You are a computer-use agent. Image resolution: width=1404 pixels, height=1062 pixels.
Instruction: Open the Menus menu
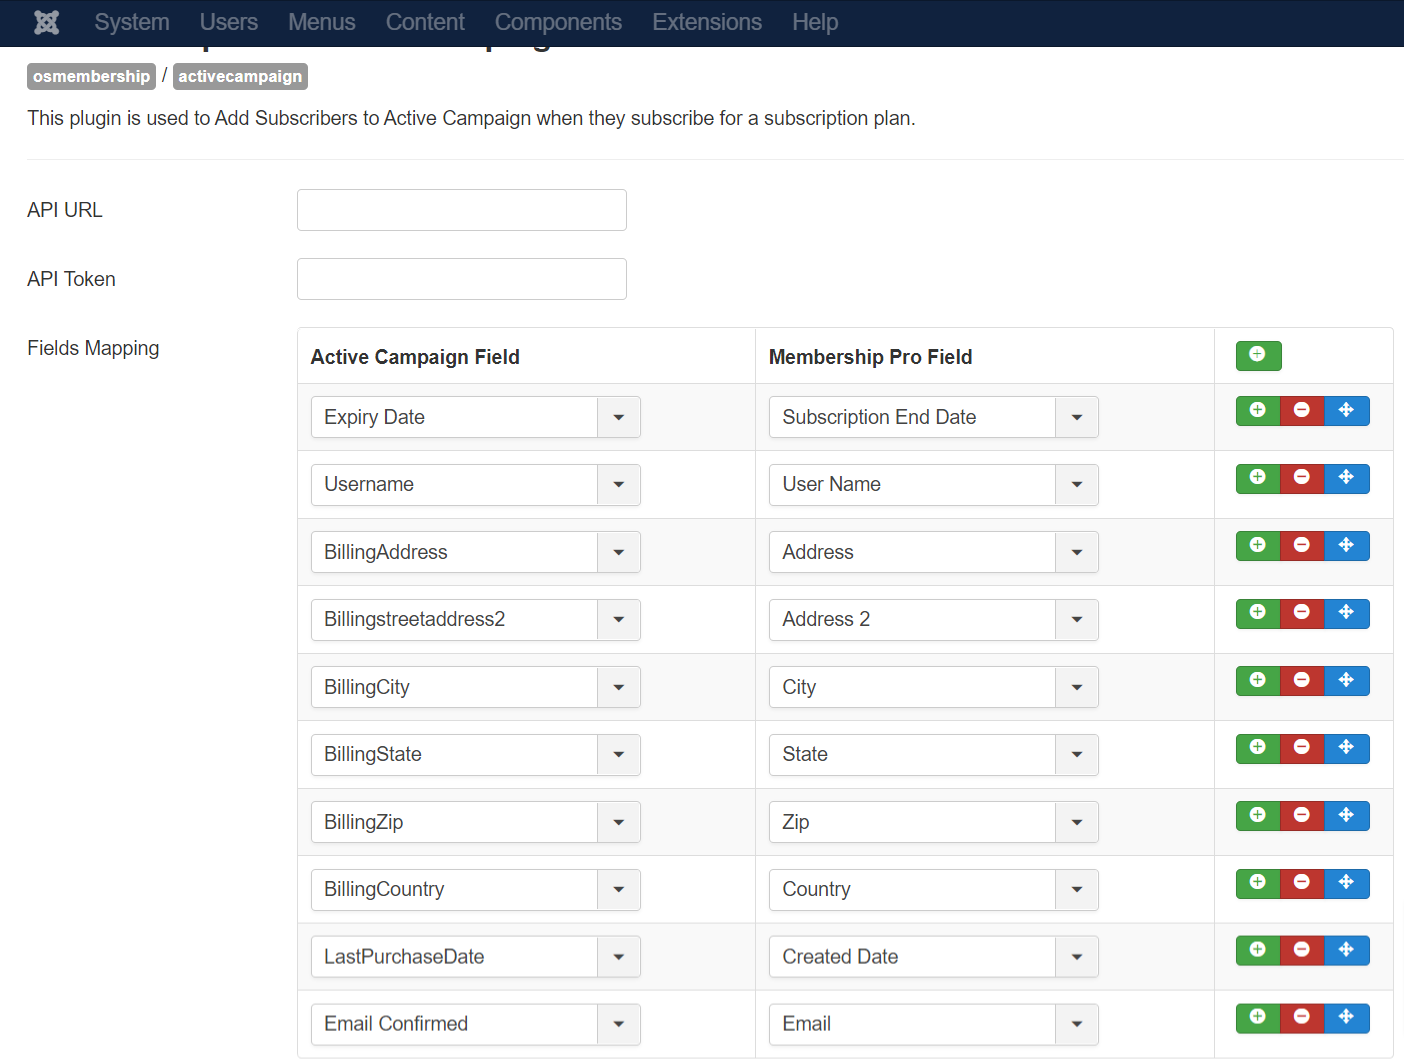coord(321,22)
